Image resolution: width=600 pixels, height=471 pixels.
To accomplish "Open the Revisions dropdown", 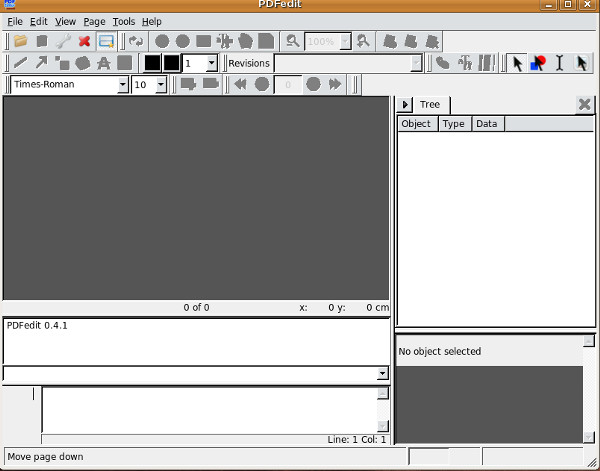I will (416, 64).
